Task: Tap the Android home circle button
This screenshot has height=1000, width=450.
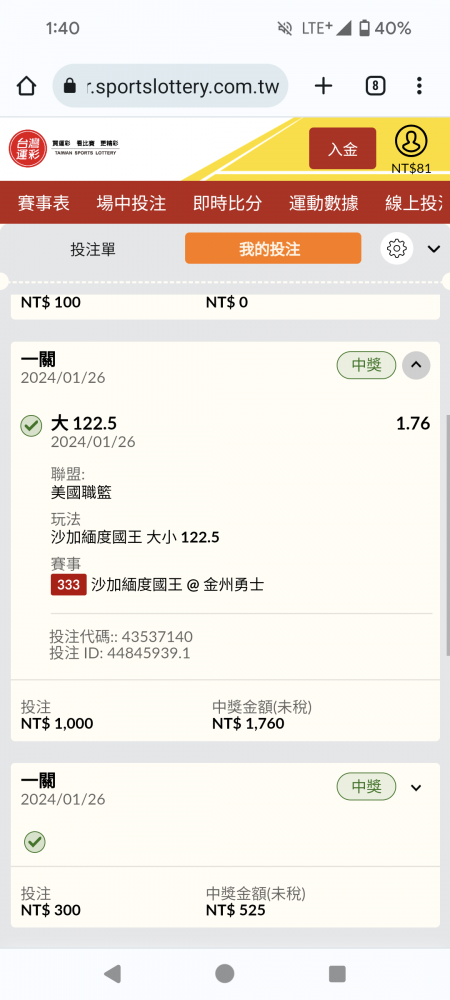Action: pyautogui.click(x=224, y=973)
